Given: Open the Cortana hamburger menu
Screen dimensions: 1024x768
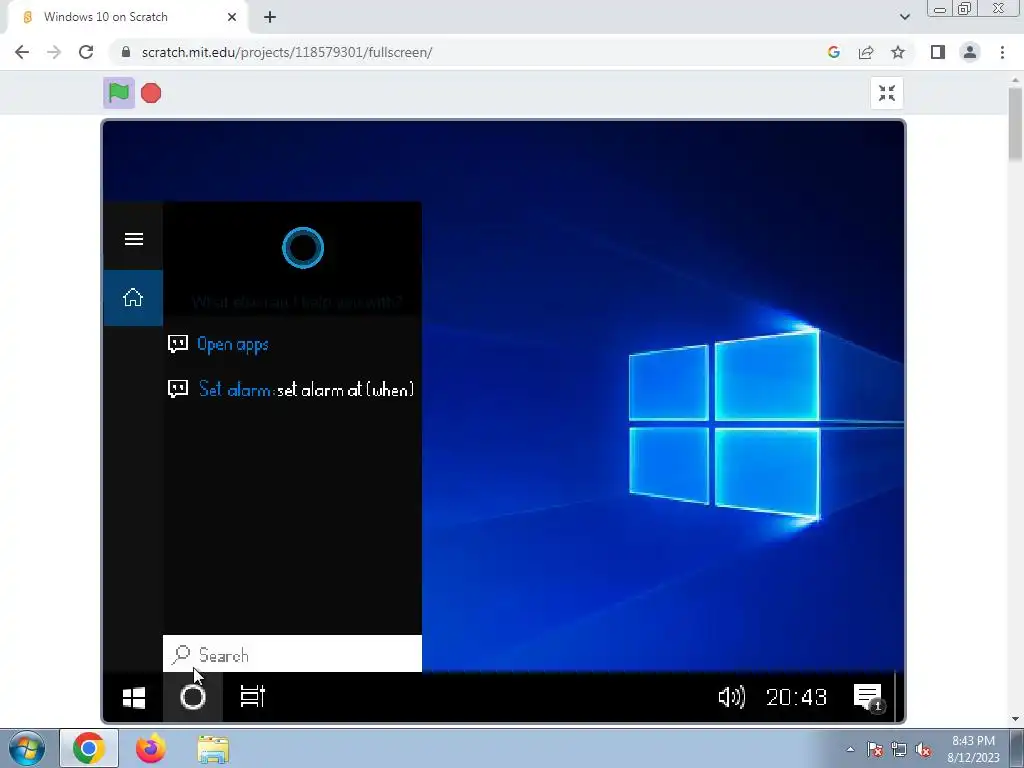Looking at the screenshot, I should click(x=134, y=239).
